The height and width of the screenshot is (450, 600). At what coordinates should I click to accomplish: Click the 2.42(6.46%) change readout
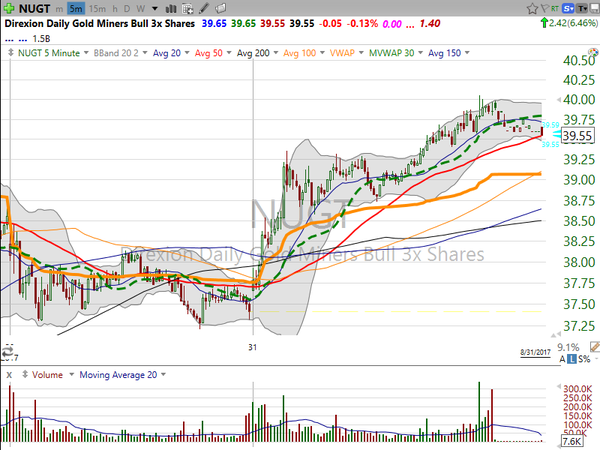click(573, 23)
